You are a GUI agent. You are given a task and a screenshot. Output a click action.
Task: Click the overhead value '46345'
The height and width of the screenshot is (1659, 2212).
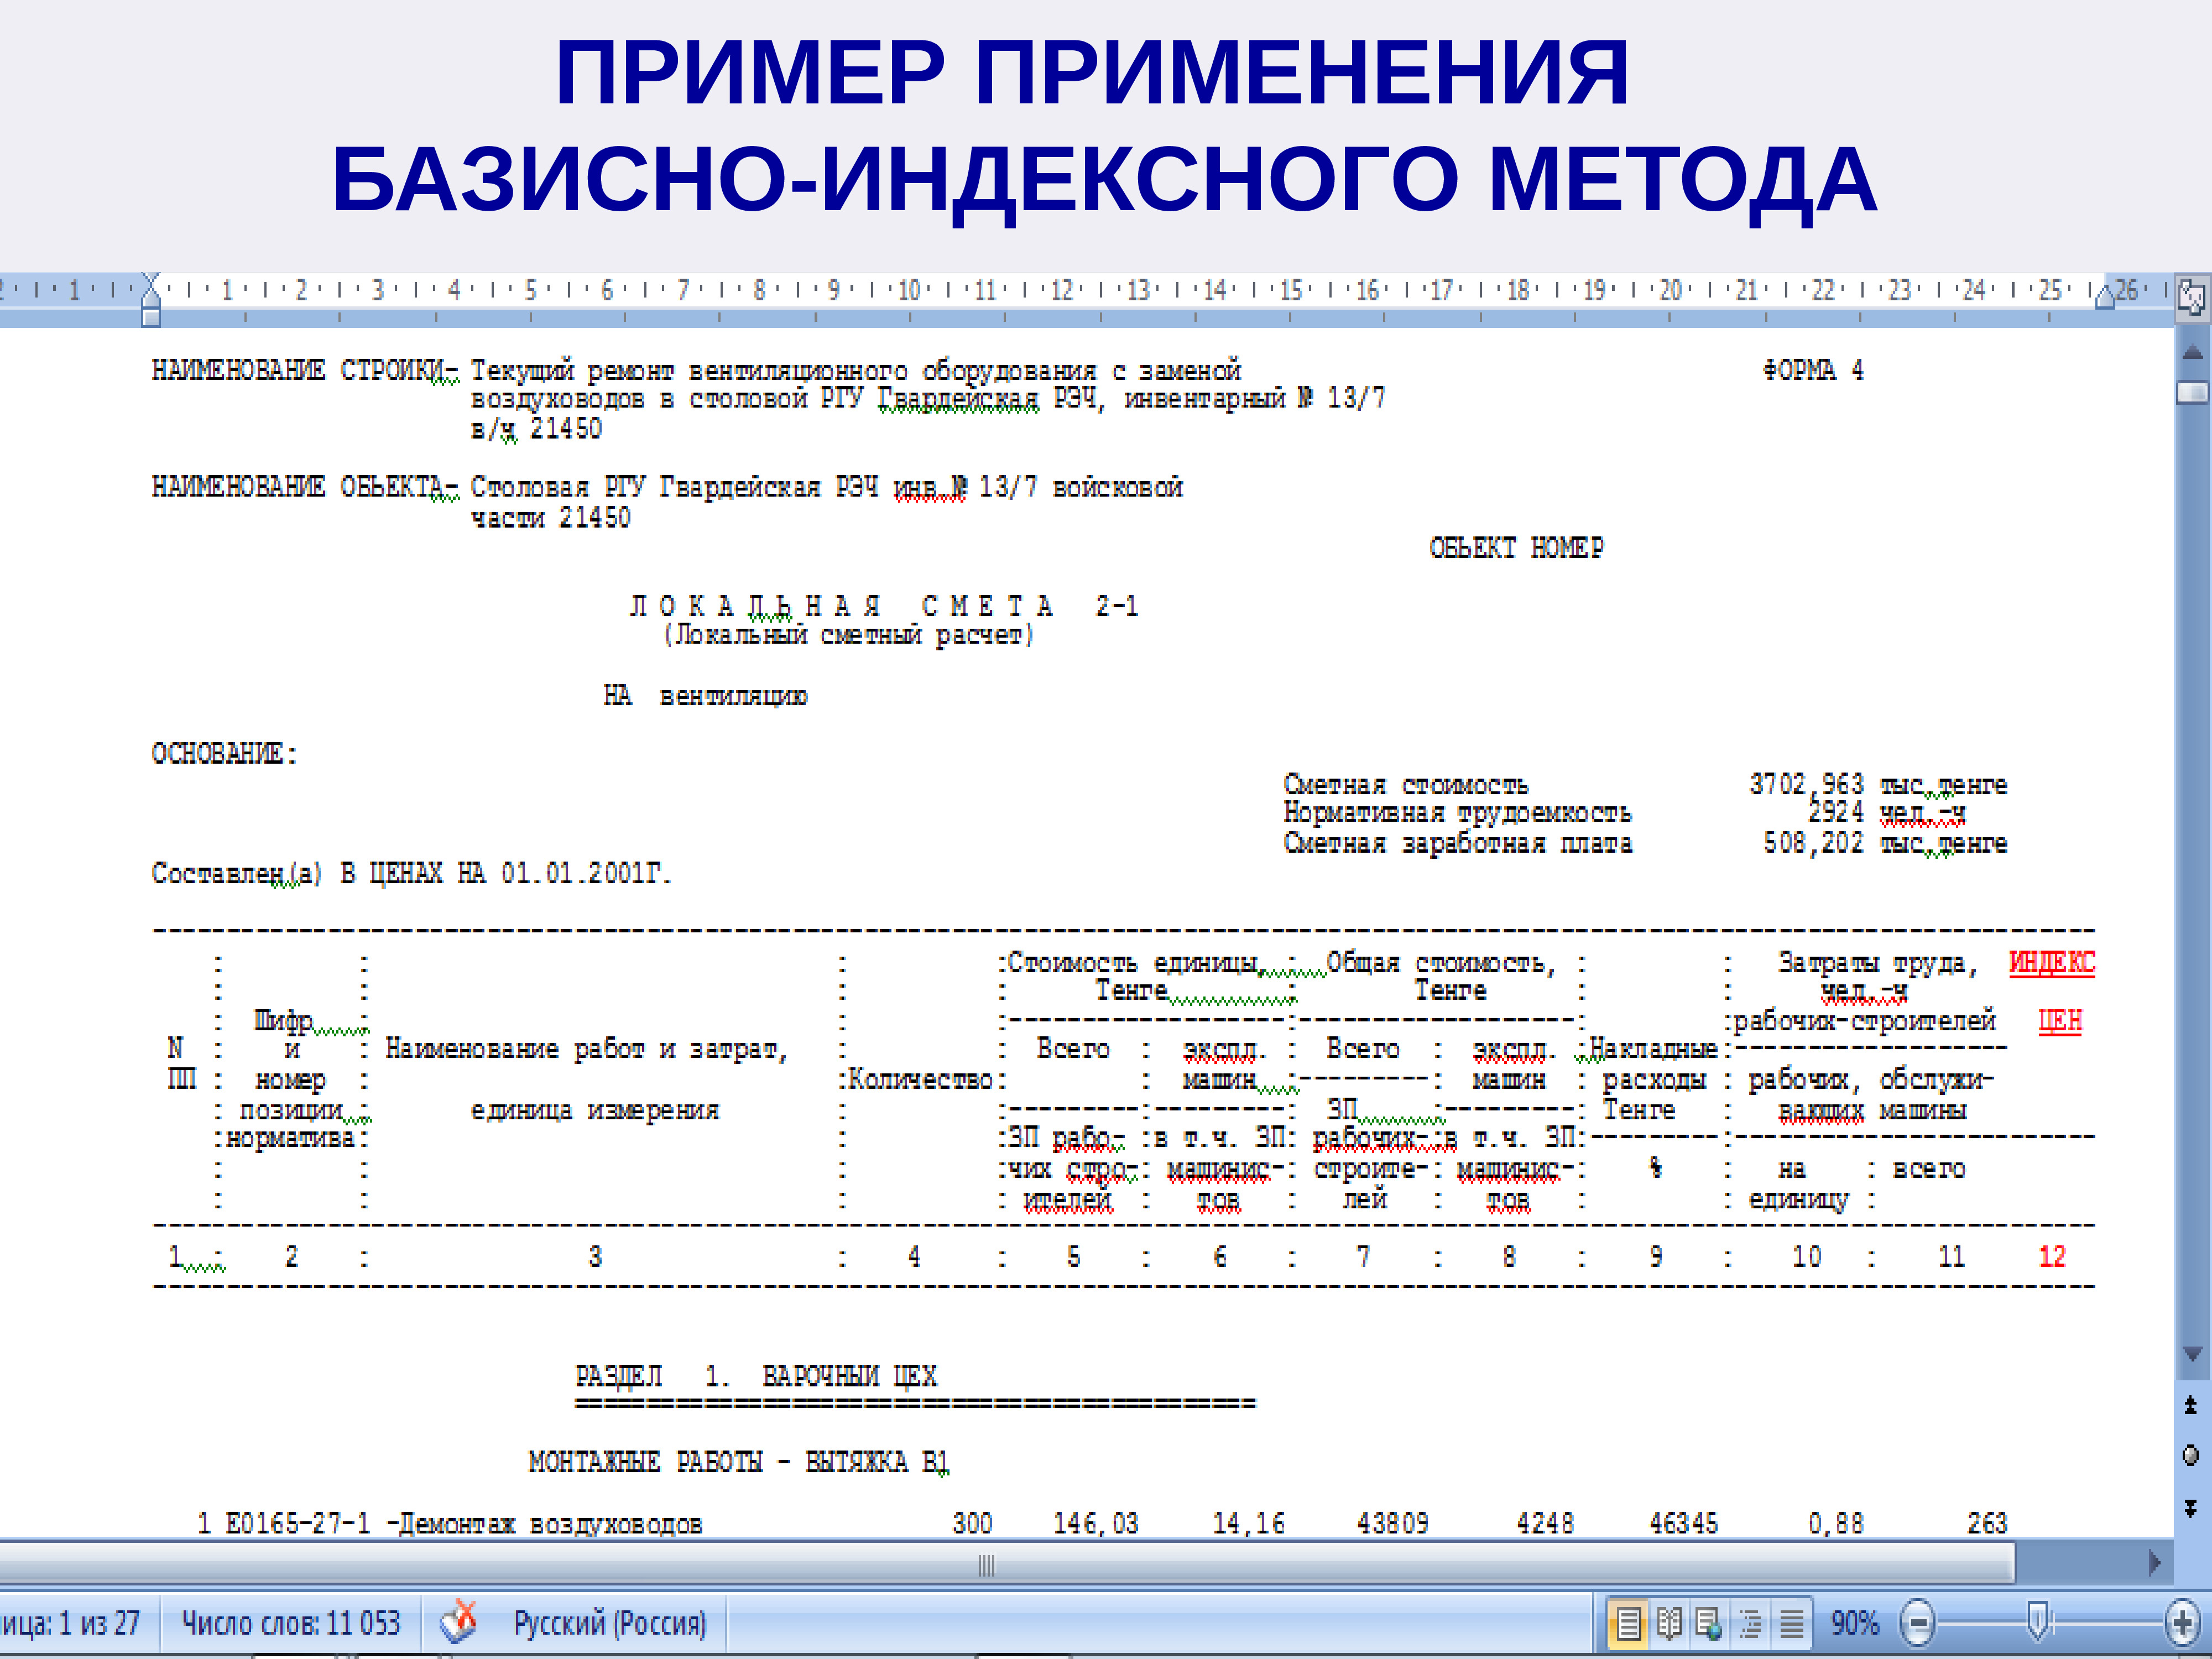click(x=1683, y=1524)
